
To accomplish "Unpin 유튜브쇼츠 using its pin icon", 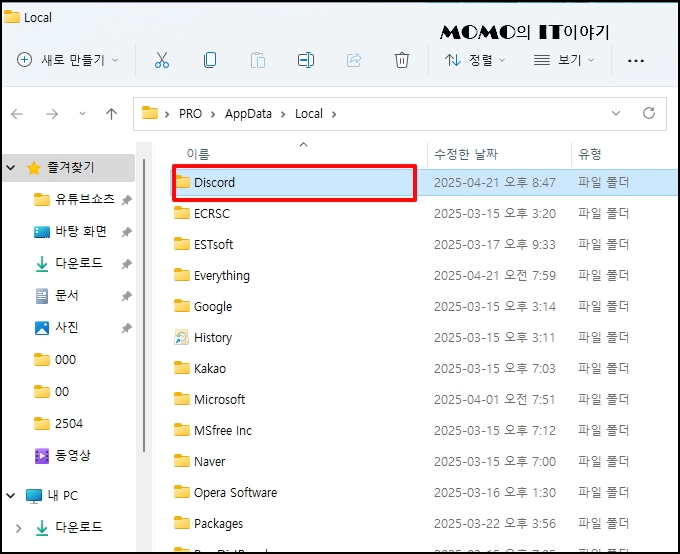I will 127,200.
